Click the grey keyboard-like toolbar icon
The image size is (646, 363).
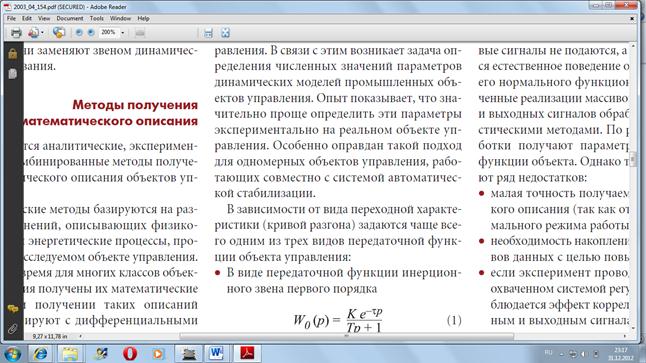click(x=140, y=33)
